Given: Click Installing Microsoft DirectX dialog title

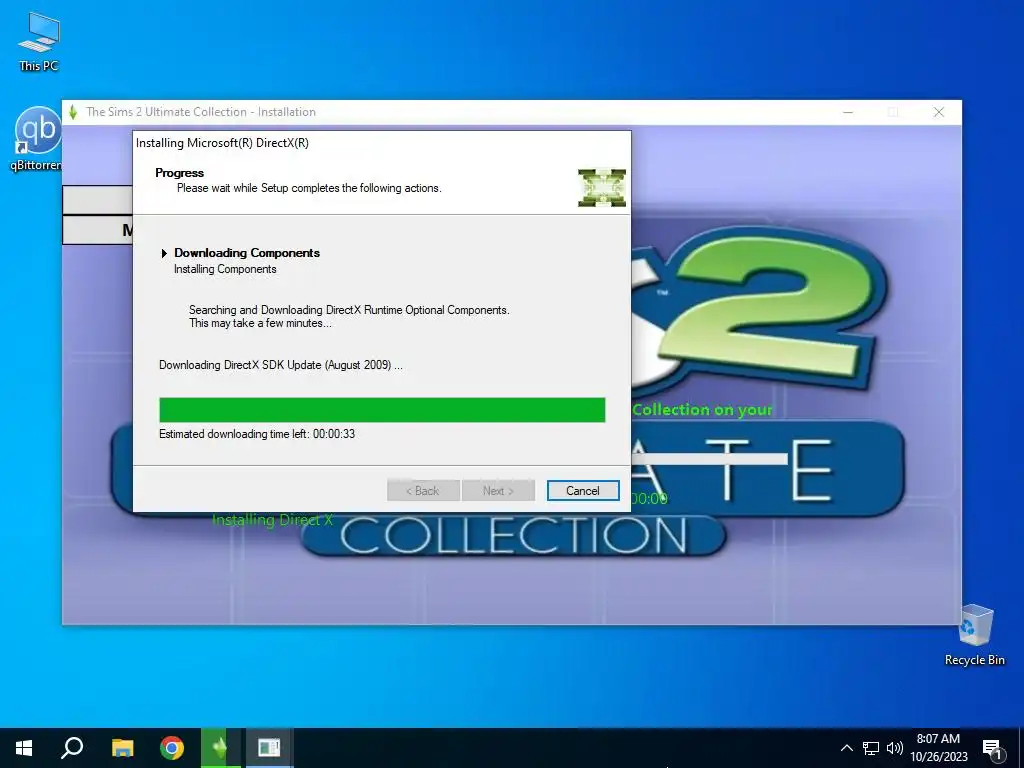Looking at the screenshot, I should [222, 143].
